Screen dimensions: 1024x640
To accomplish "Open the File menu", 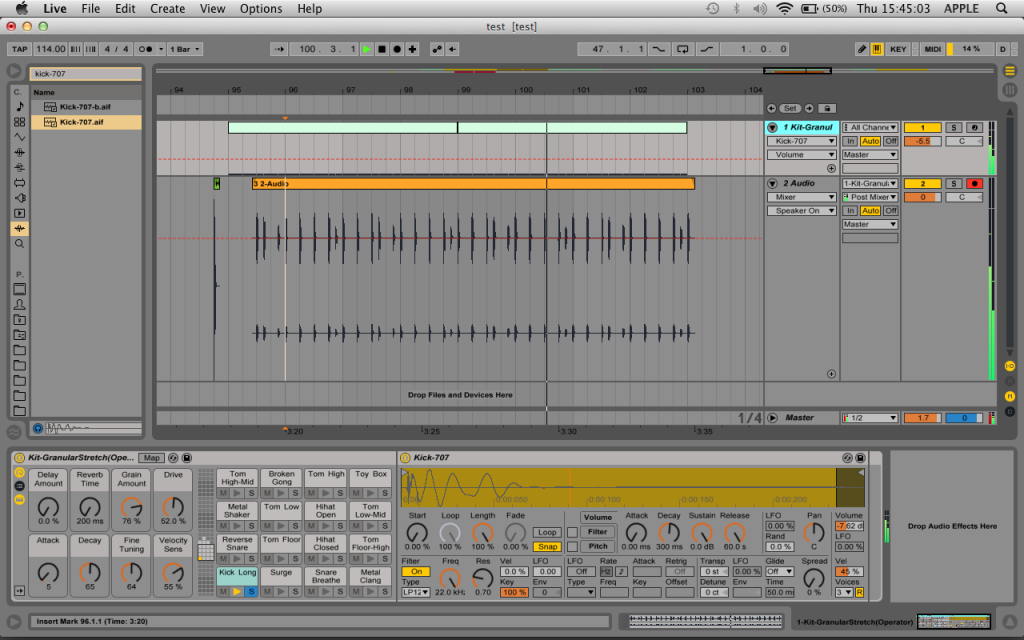I will click(91, 8).
